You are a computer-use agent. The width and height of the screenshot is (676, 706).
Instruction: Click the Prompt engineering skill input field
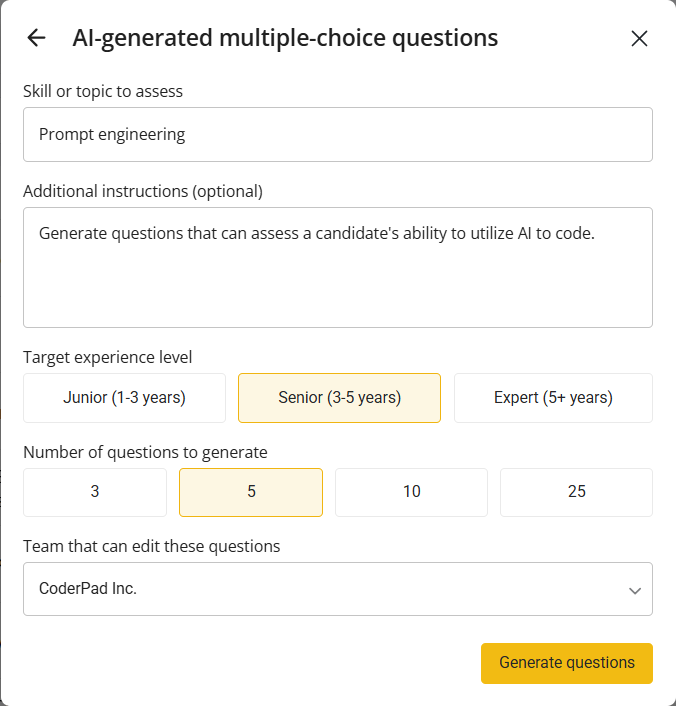point(337,134)
